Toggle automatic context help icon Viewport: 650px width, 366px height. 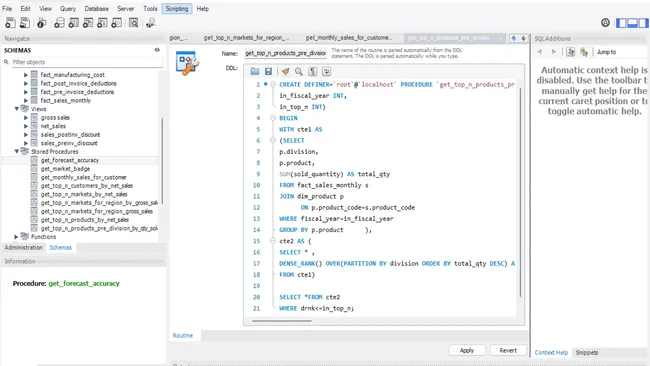(x=584, y=52)
